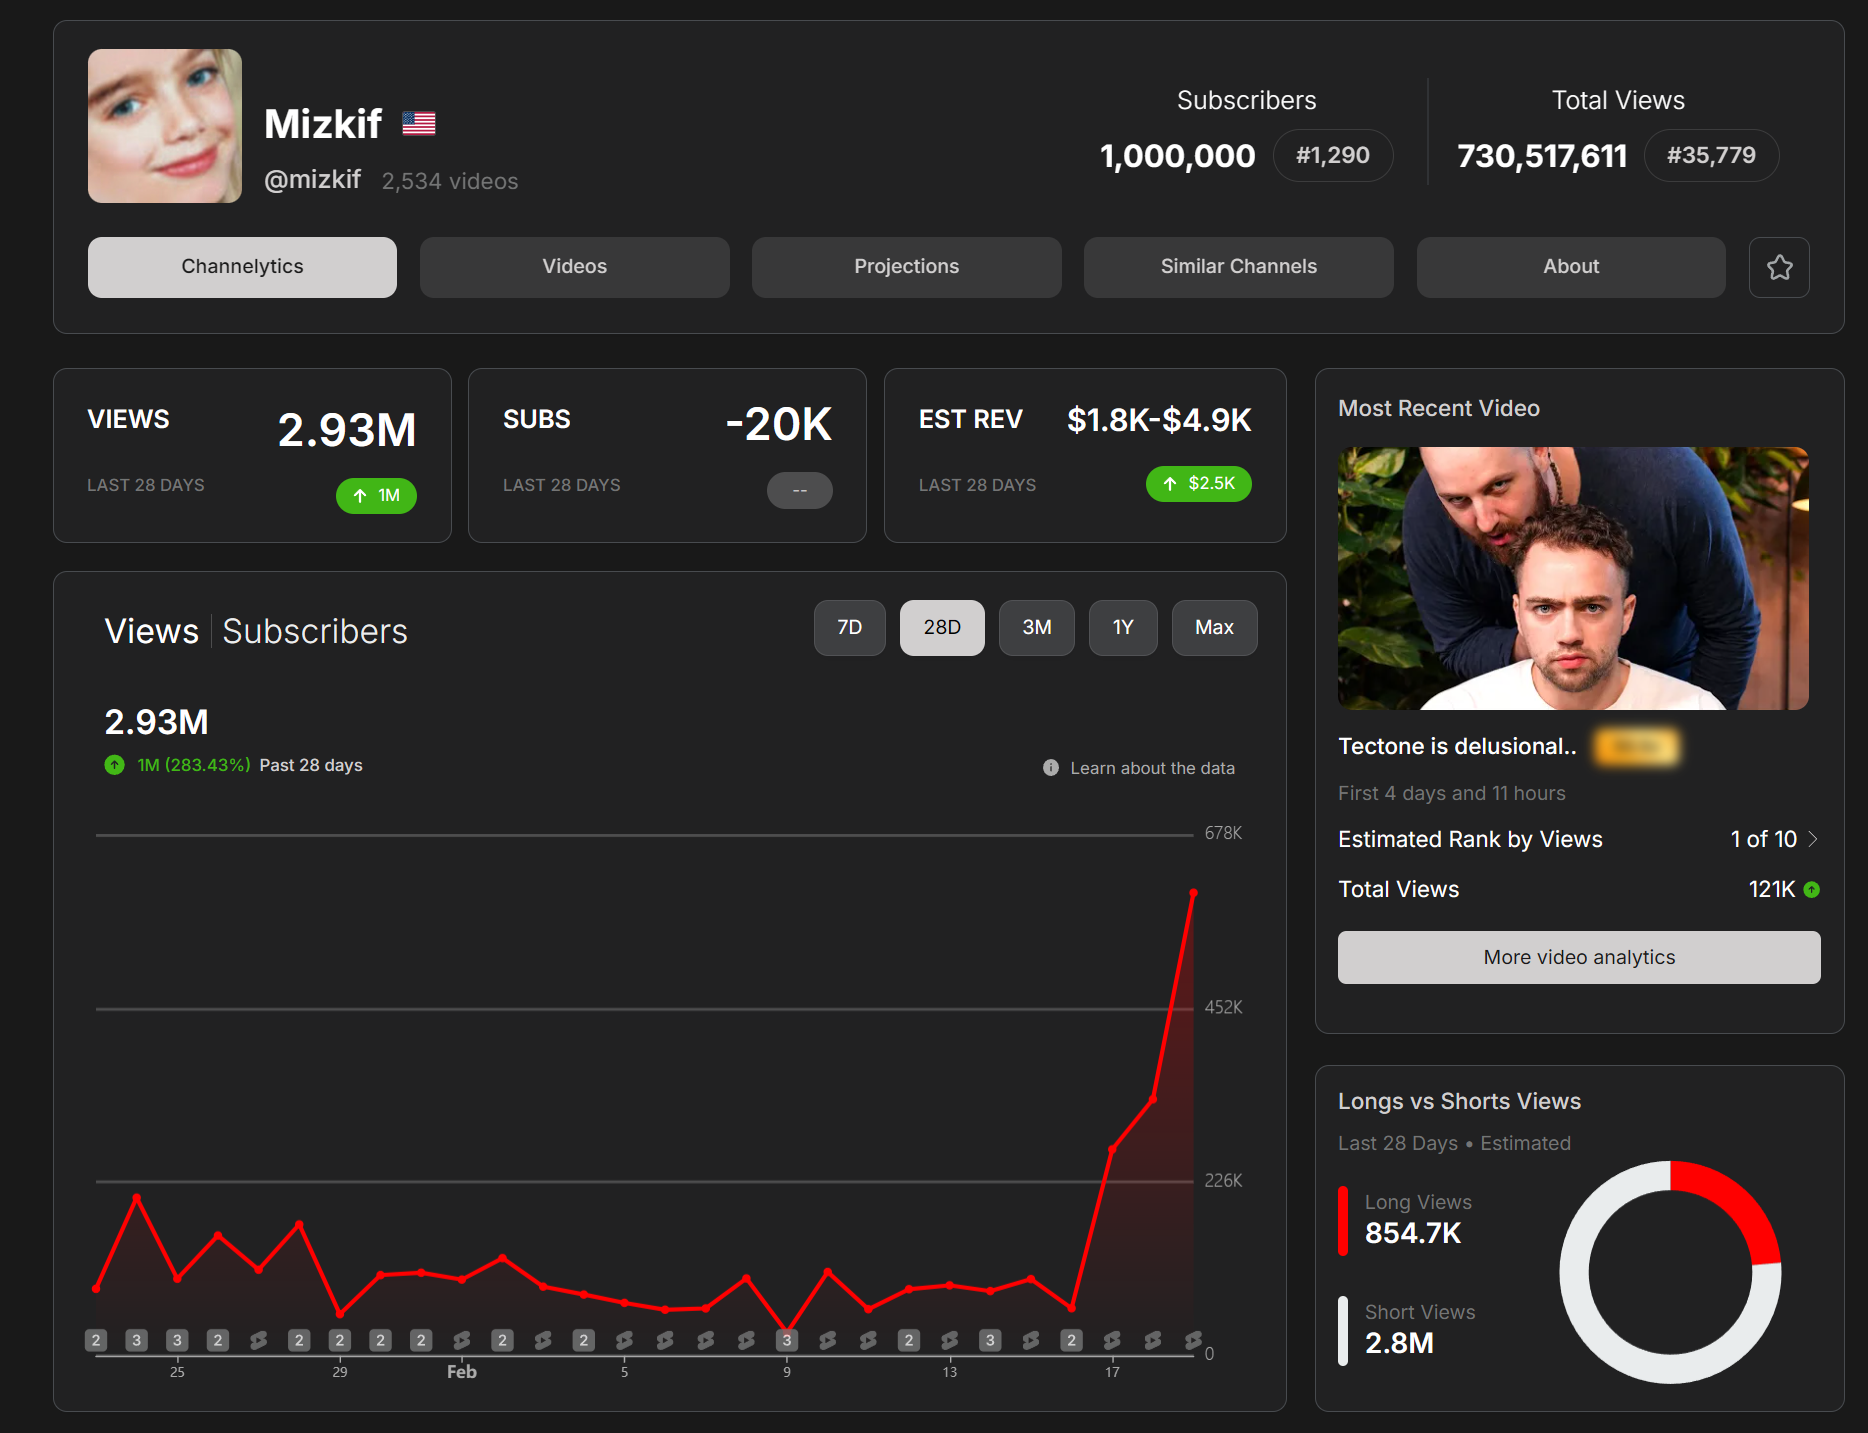
Task: Open the Learn about the data link
Action: point(1153,768)
